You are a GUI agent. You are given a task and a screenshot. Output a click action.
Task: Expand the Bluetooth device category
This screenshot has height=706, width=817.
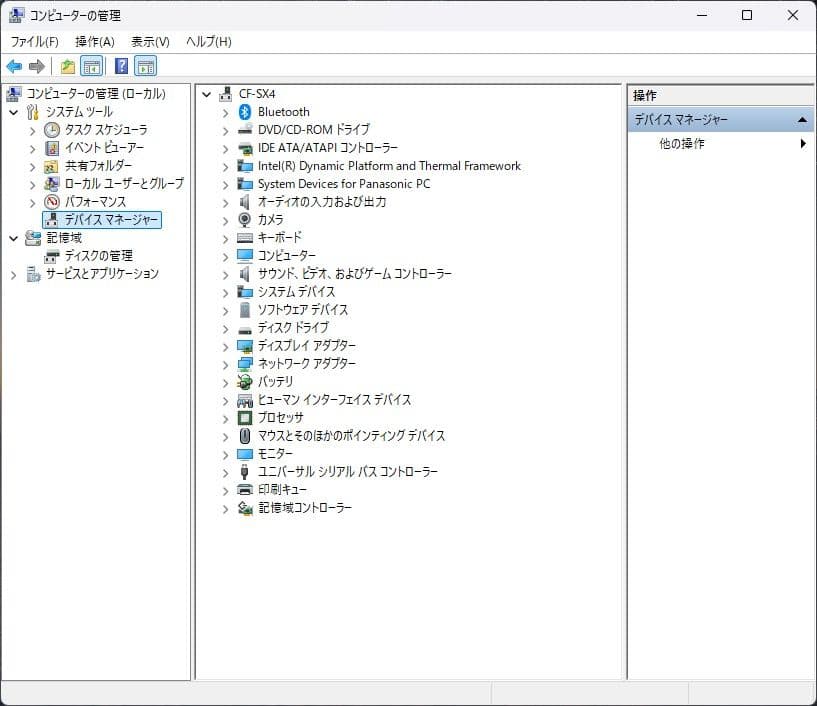click(x=224, y=112)
